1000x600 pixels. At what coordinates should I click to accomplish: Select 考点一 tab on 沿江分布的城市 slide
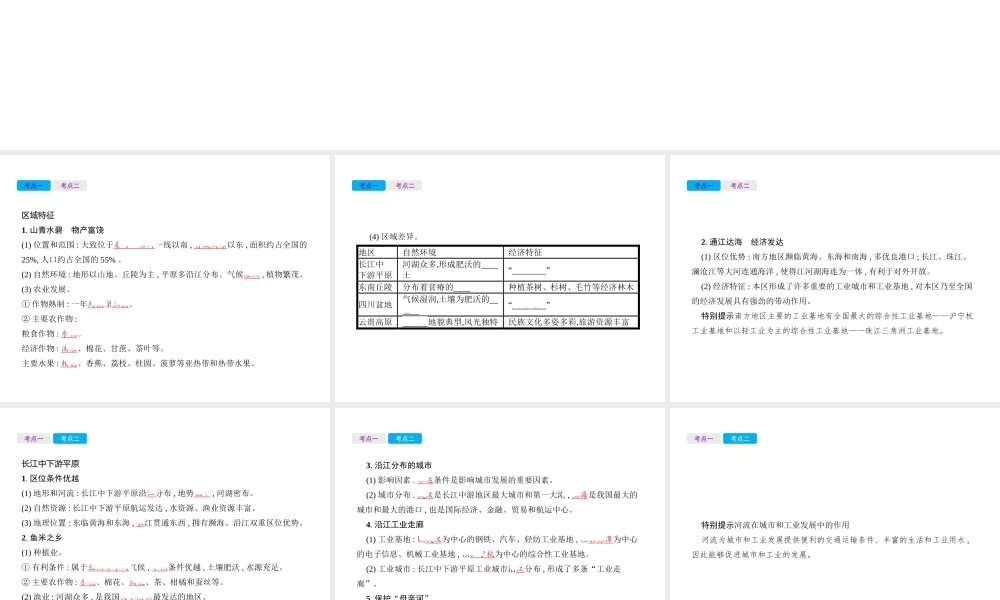click(369, 439)
